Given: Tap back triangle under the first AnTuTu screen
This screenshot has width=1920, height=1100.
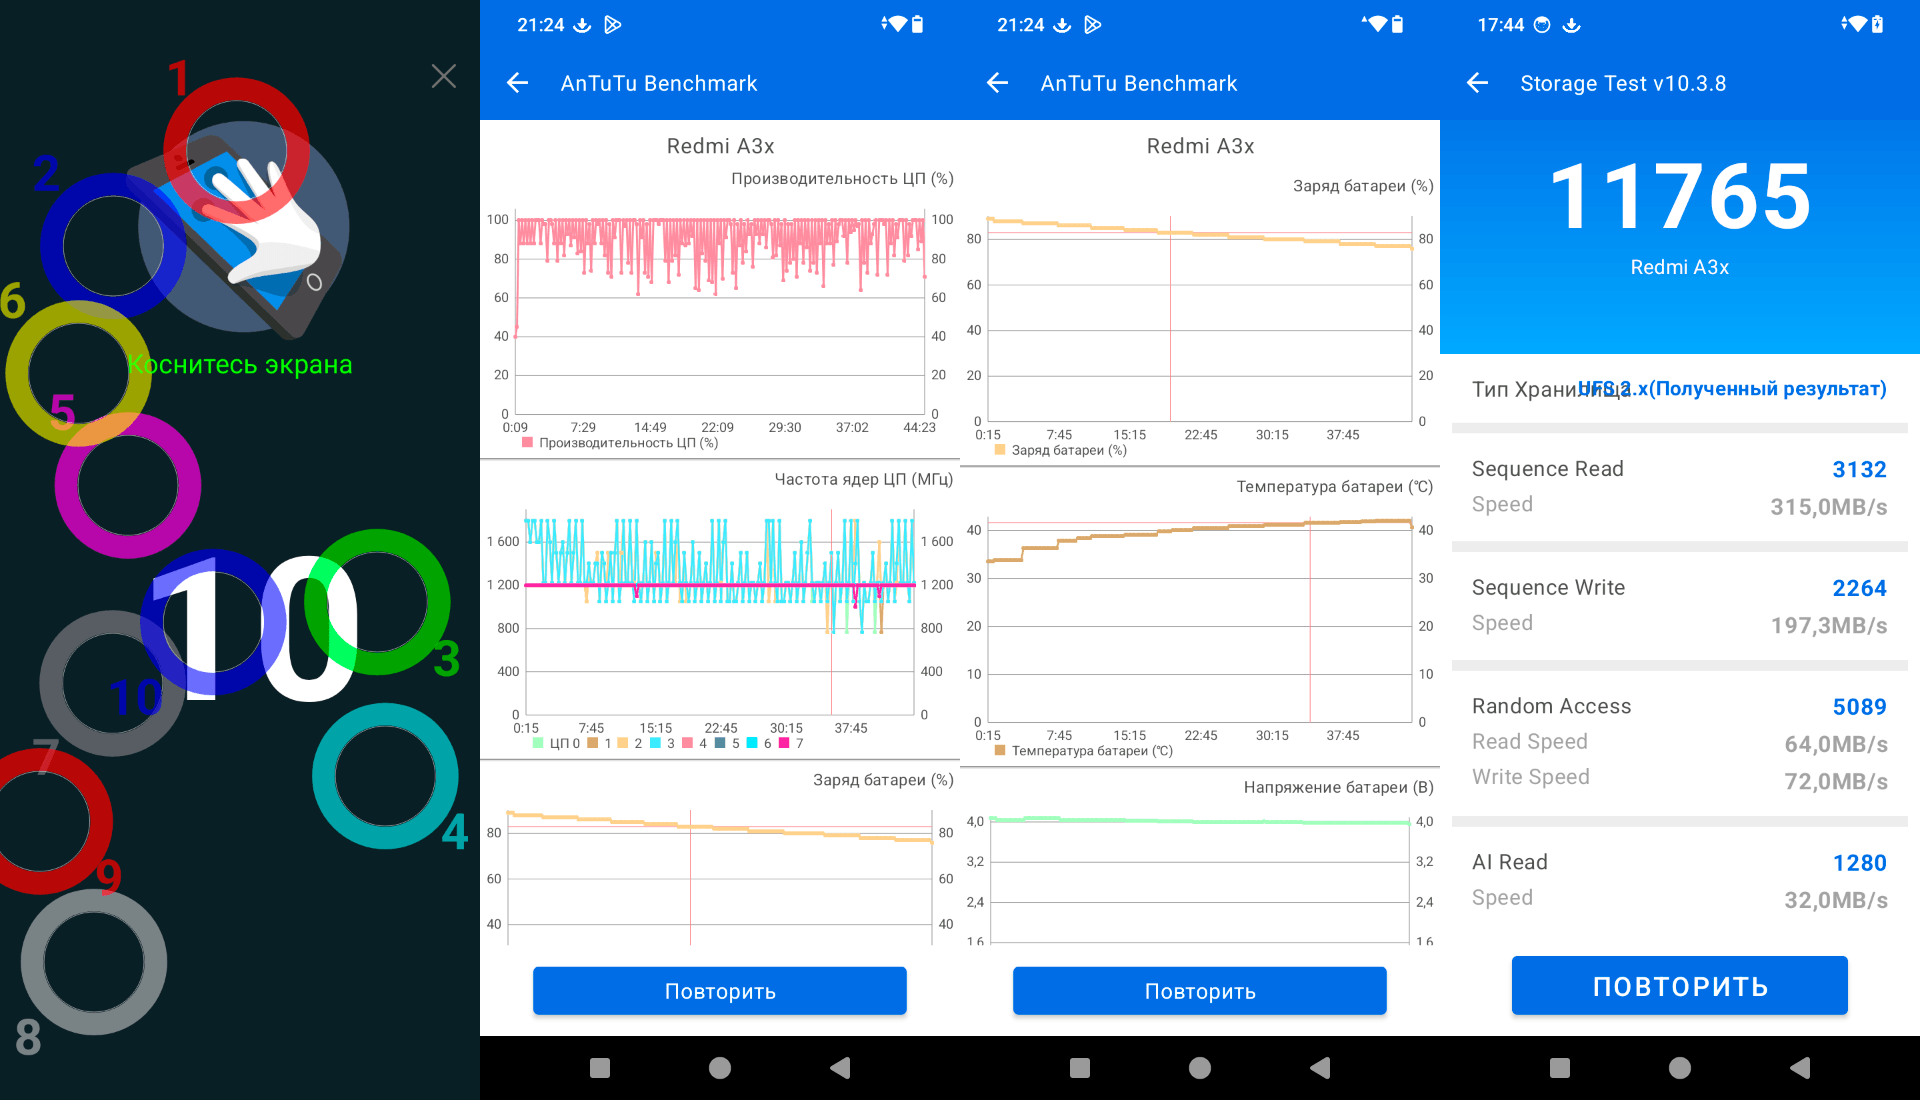Looking at the screenshot, I should coord(840,1068).
